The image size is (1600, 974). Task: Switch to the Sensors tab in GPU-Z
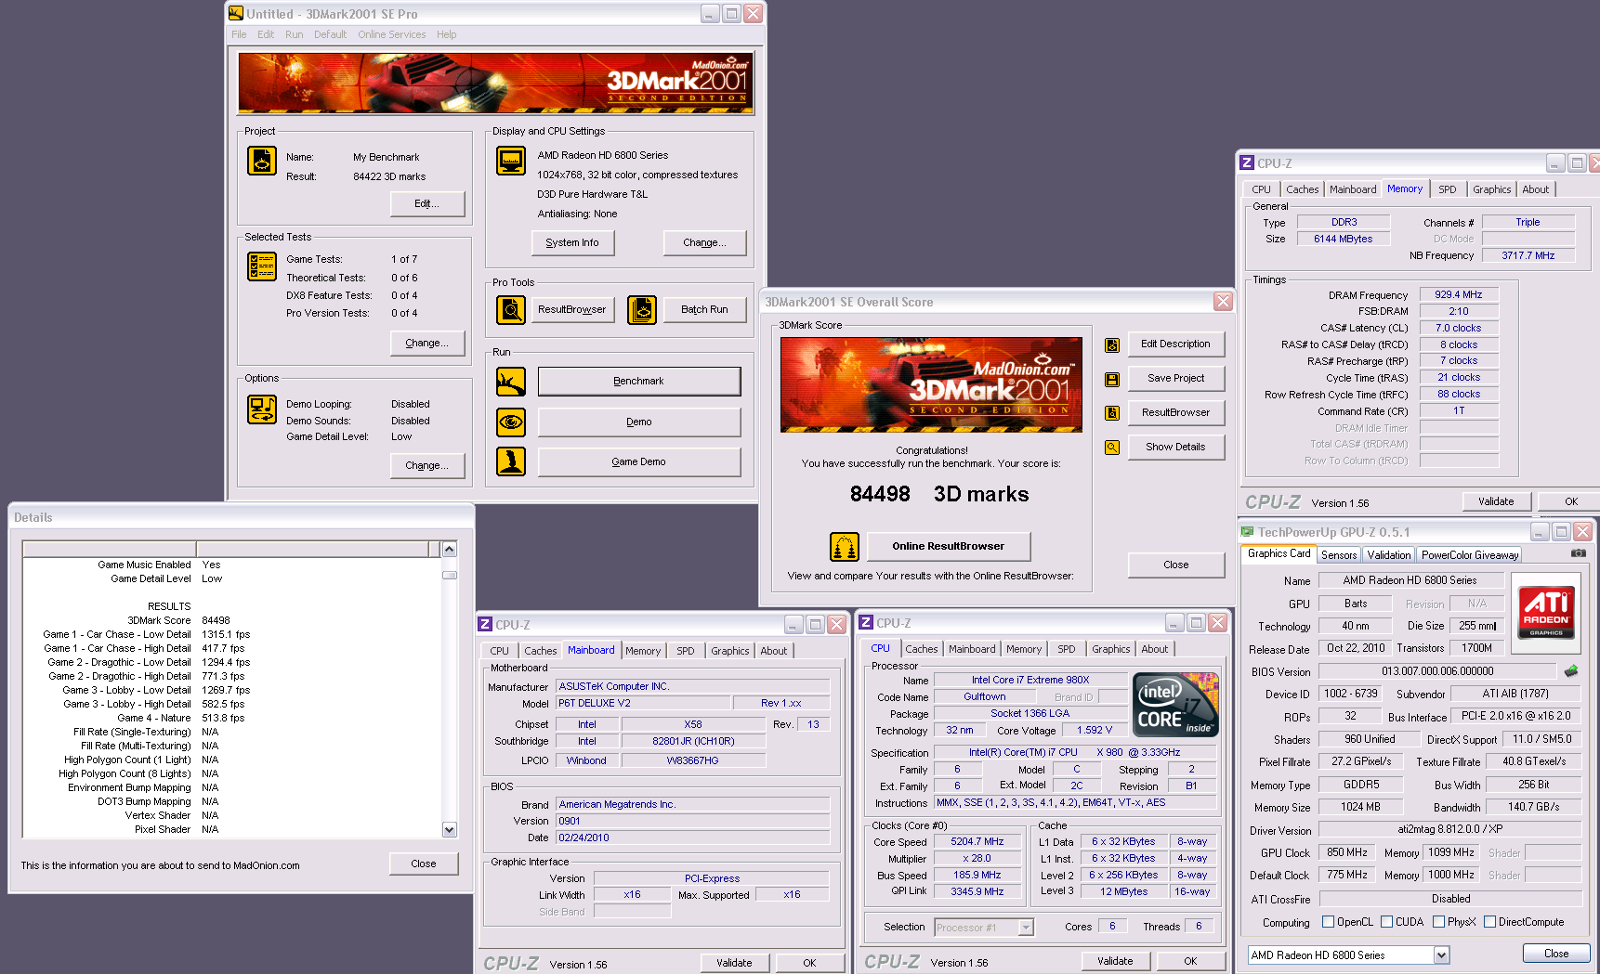pyautogui.click(x=1339, y=555)
